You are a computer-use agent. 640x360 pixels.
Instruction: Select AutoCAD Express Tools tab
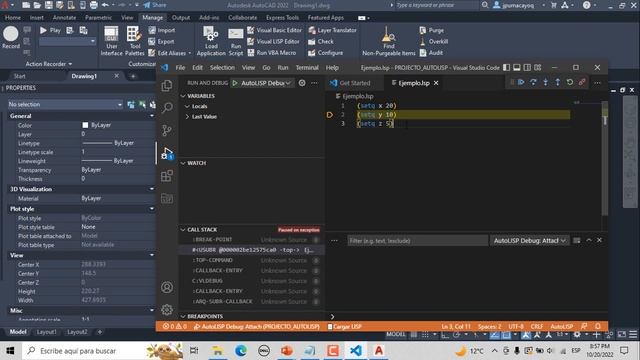click(x=282, y=18)
